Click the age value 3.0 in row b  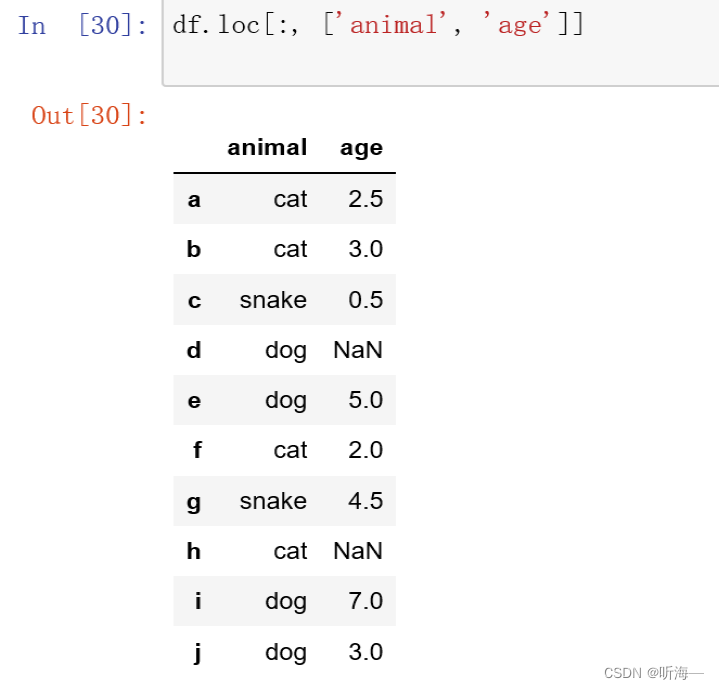[x=365, y=249]
